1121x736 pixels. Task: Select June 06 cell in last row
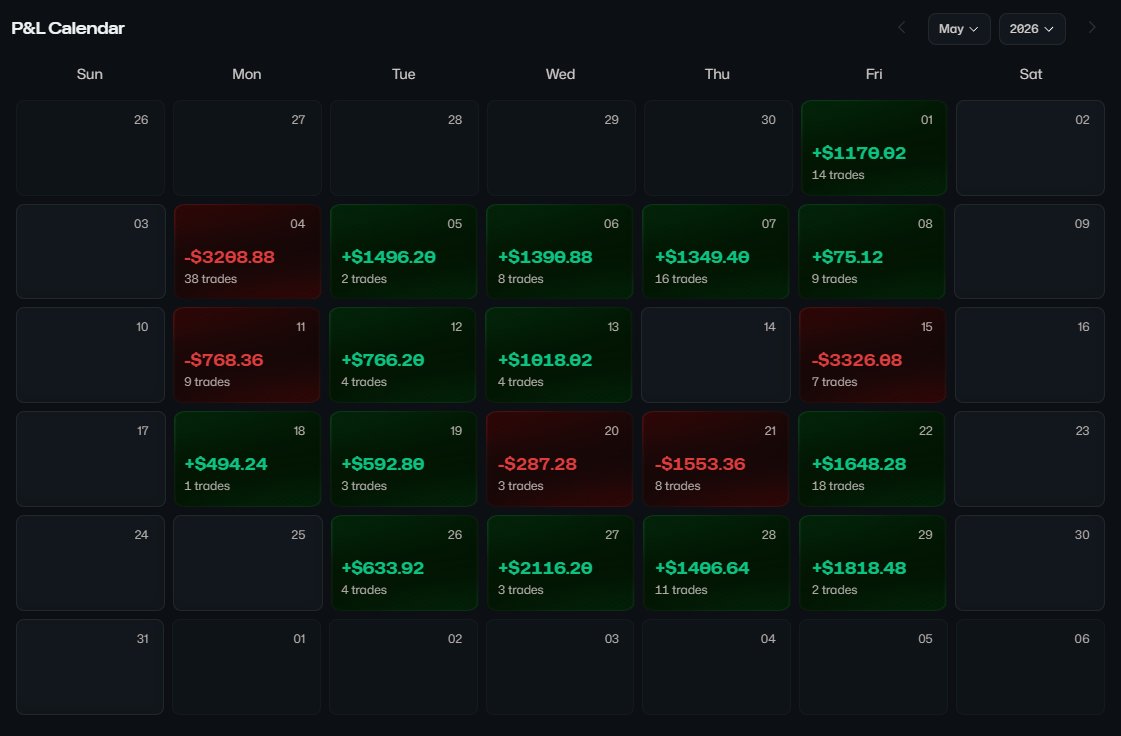1030,667
